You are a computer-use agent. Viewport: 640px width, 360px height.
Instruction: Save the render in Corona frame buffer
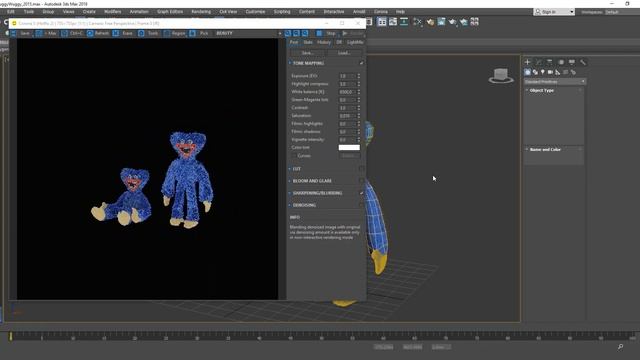pyautogui.click(x=21, y=33)
